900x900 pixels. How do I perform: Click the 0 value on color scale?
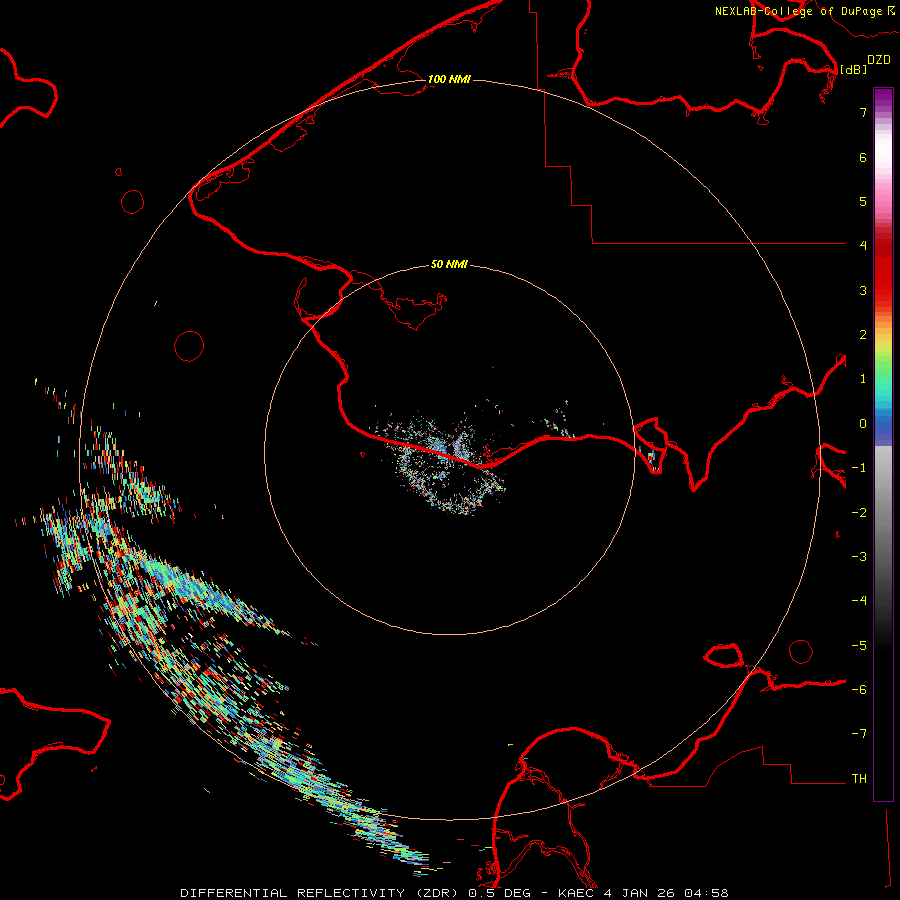point(863,424)
